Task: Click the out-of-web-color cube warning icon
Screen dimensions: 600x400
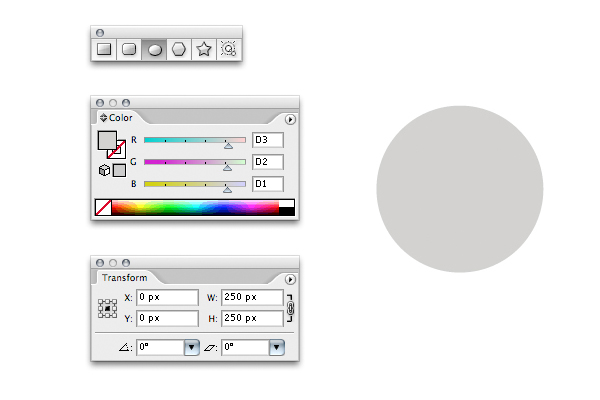Action: pos(104,170)
